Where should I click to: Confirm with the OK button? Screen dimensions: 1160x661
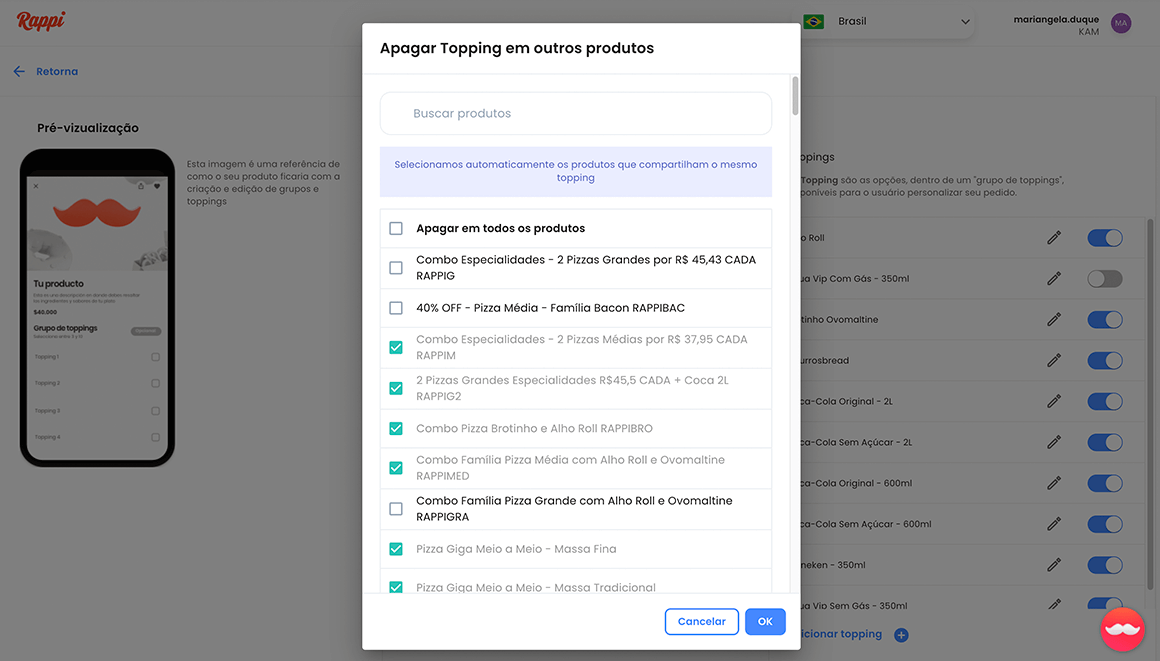click(765, 622)
